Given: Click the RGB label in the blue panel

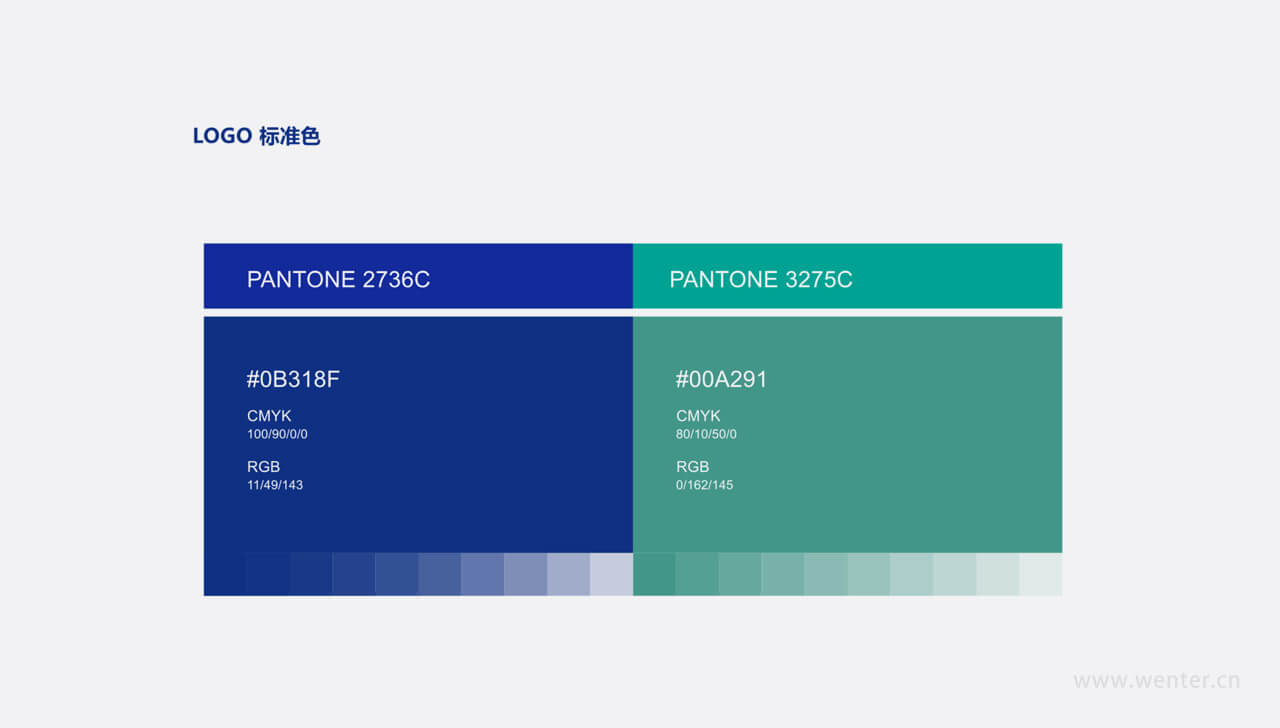Looking at the screenshot, I should pyautogui.click(x=263, y=467).
